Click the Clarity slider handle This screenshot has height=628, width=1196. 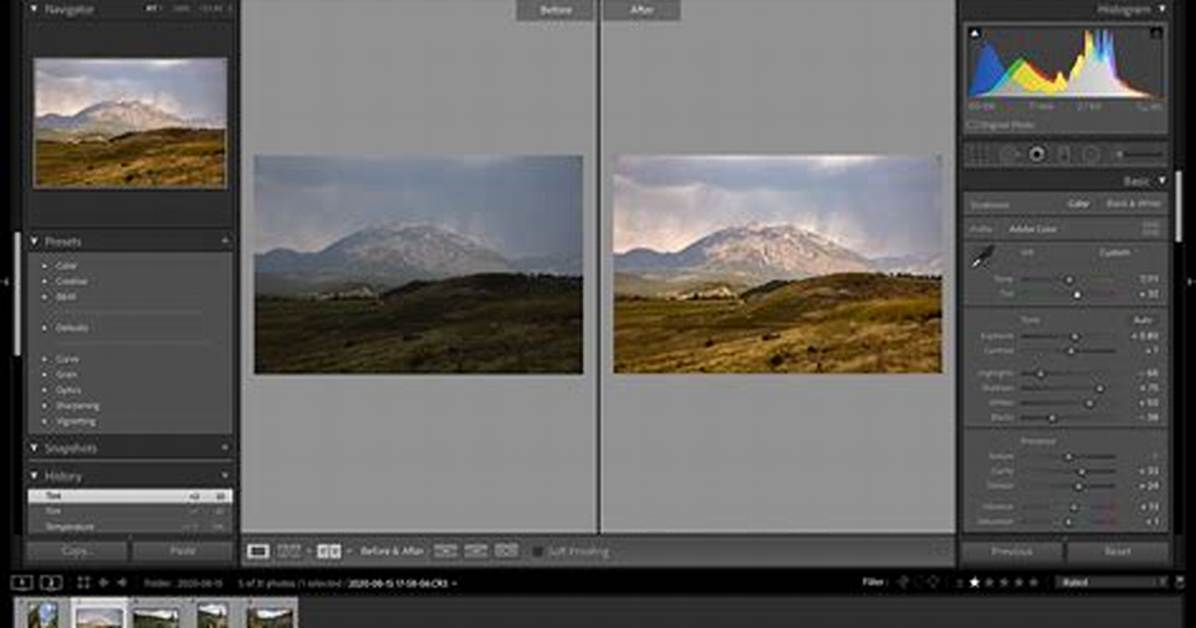[1082, 472]
